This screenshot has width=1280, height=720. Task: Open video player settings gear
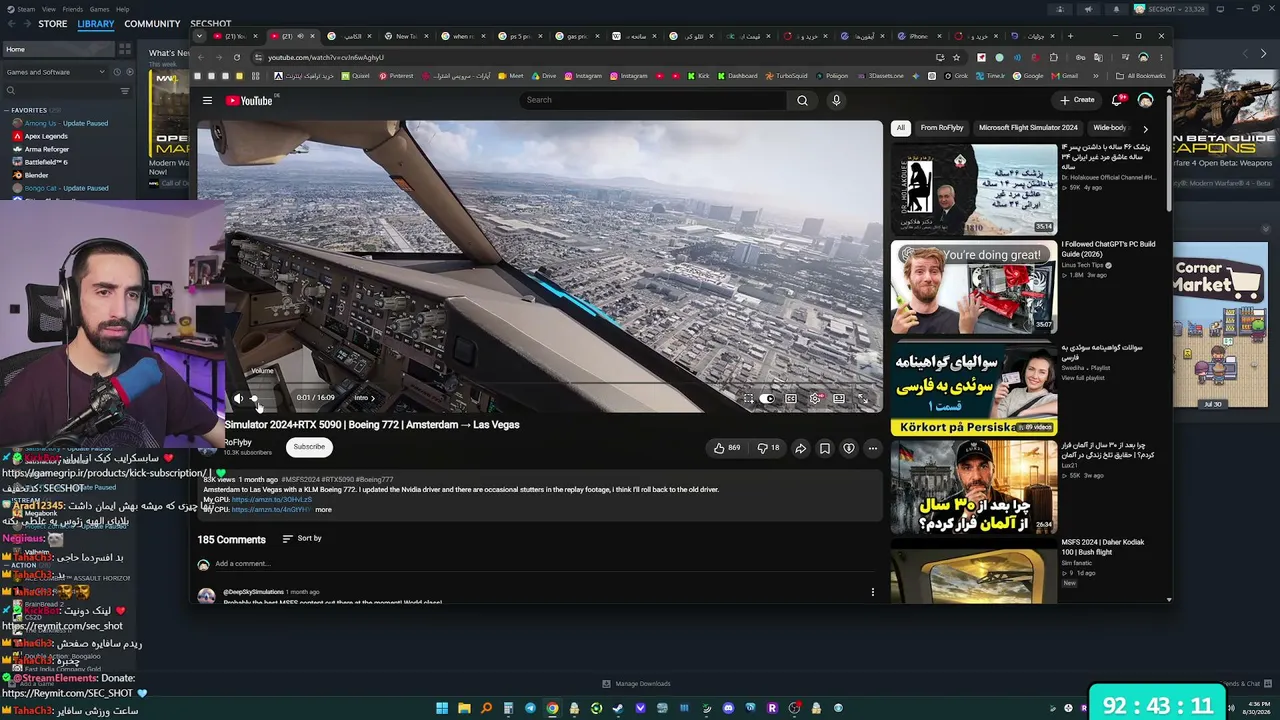click(815, 398)
